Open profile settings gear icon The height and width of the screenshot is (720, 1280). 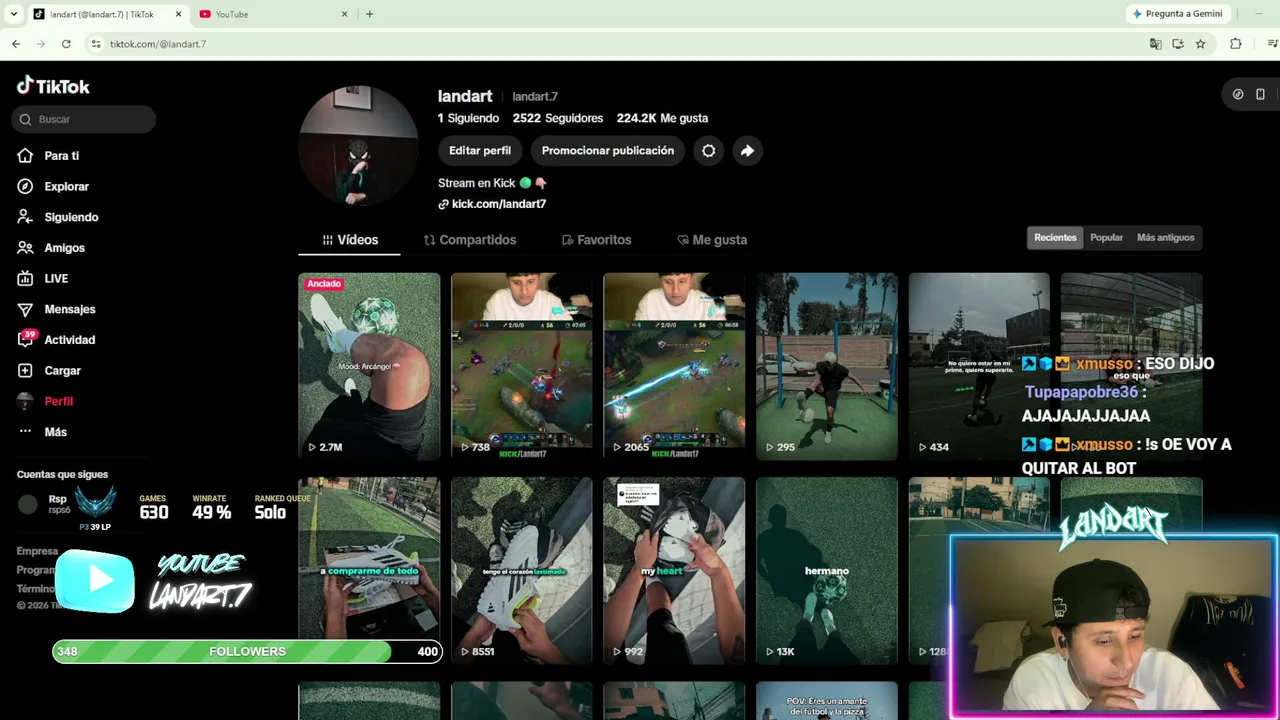[x=708, y=151]
